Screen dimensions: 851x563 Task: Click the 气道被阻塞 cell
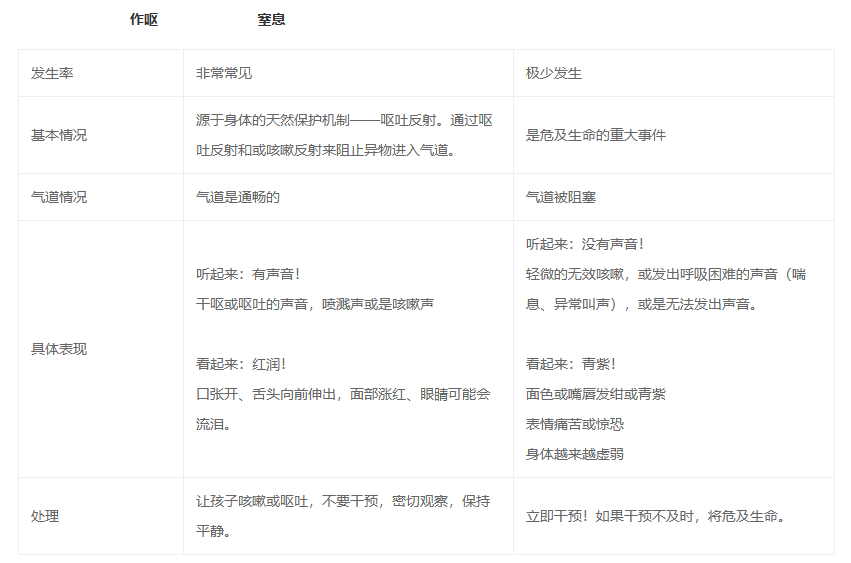[561, 197]
